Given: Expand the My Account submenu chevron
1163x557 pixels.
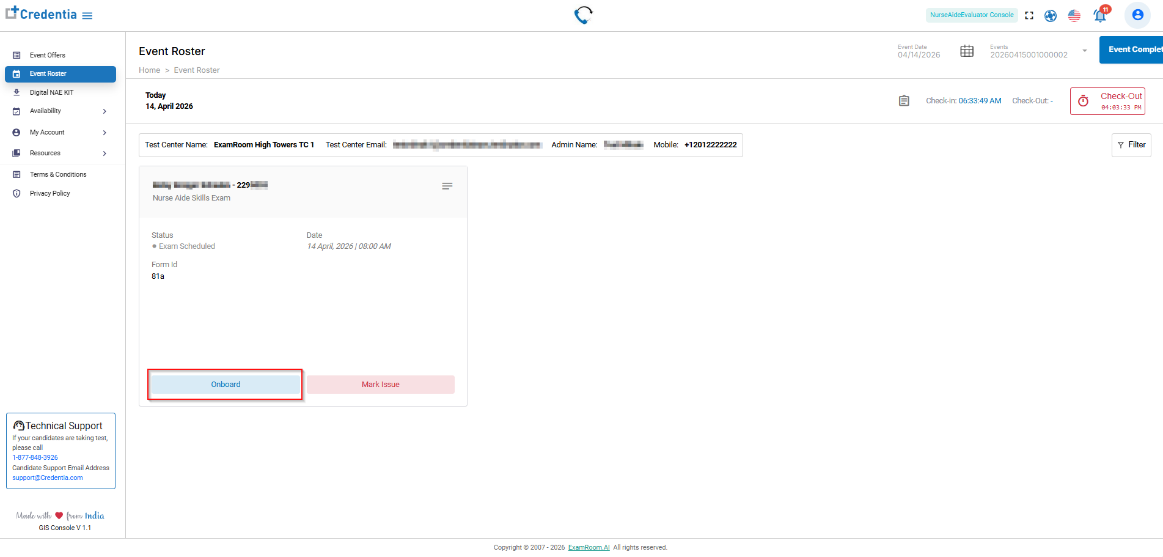Looking at the screenshot, I should coord(105,133).
